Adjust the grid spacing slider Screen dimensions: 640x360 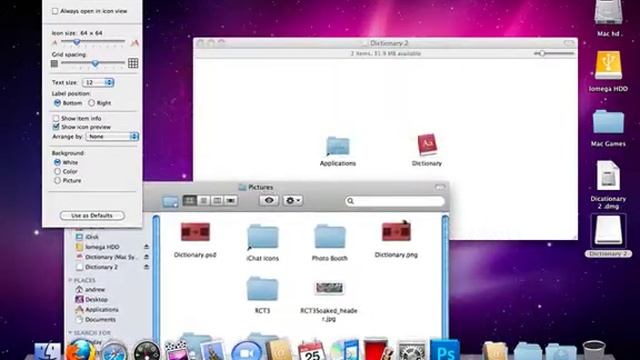coord(95,63)
